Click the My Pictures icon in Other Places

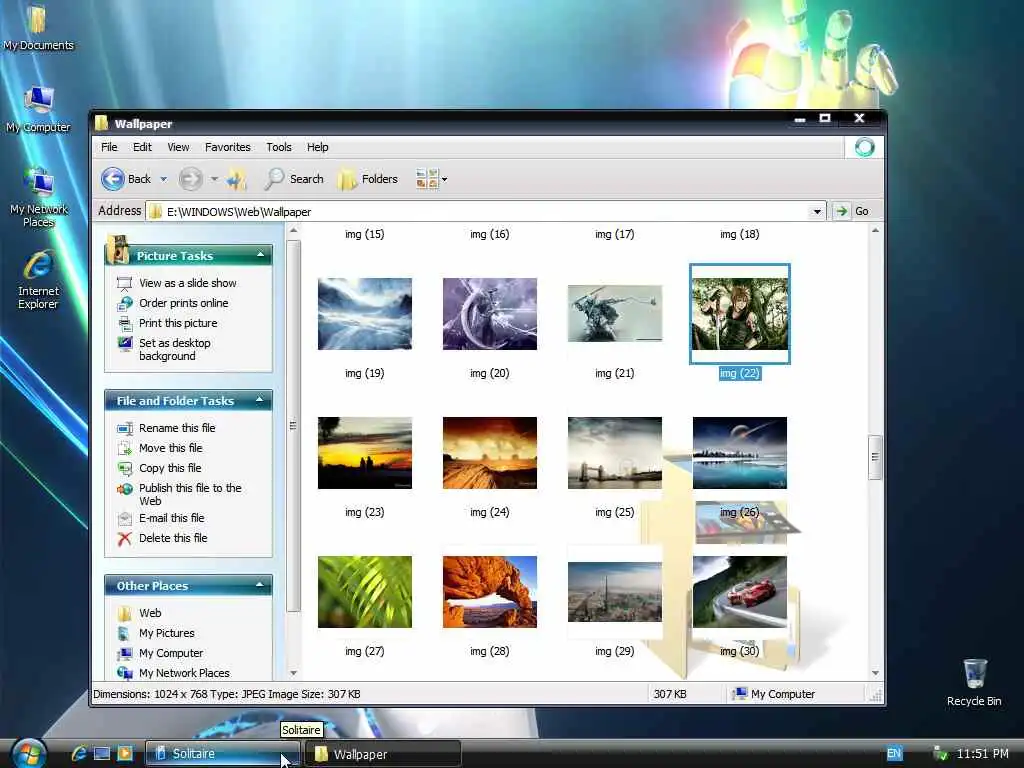coord(124,633)
